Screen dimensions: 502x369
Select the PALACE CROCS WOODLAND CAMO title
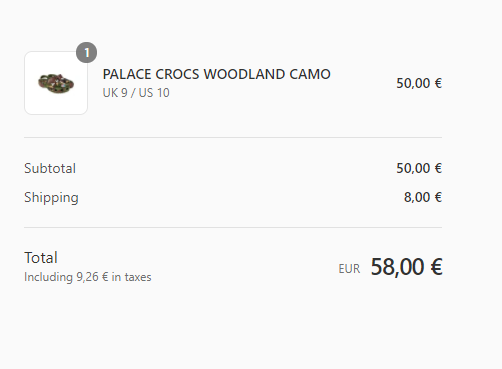(x=216, y=74)
